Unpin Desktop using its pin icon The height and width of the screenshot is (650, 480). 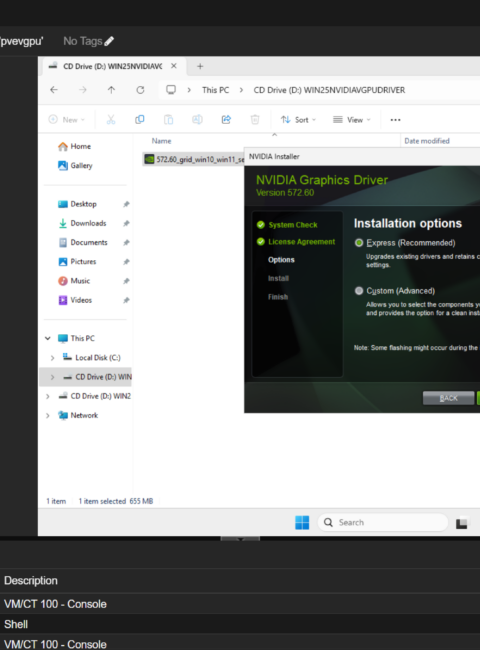126,204
